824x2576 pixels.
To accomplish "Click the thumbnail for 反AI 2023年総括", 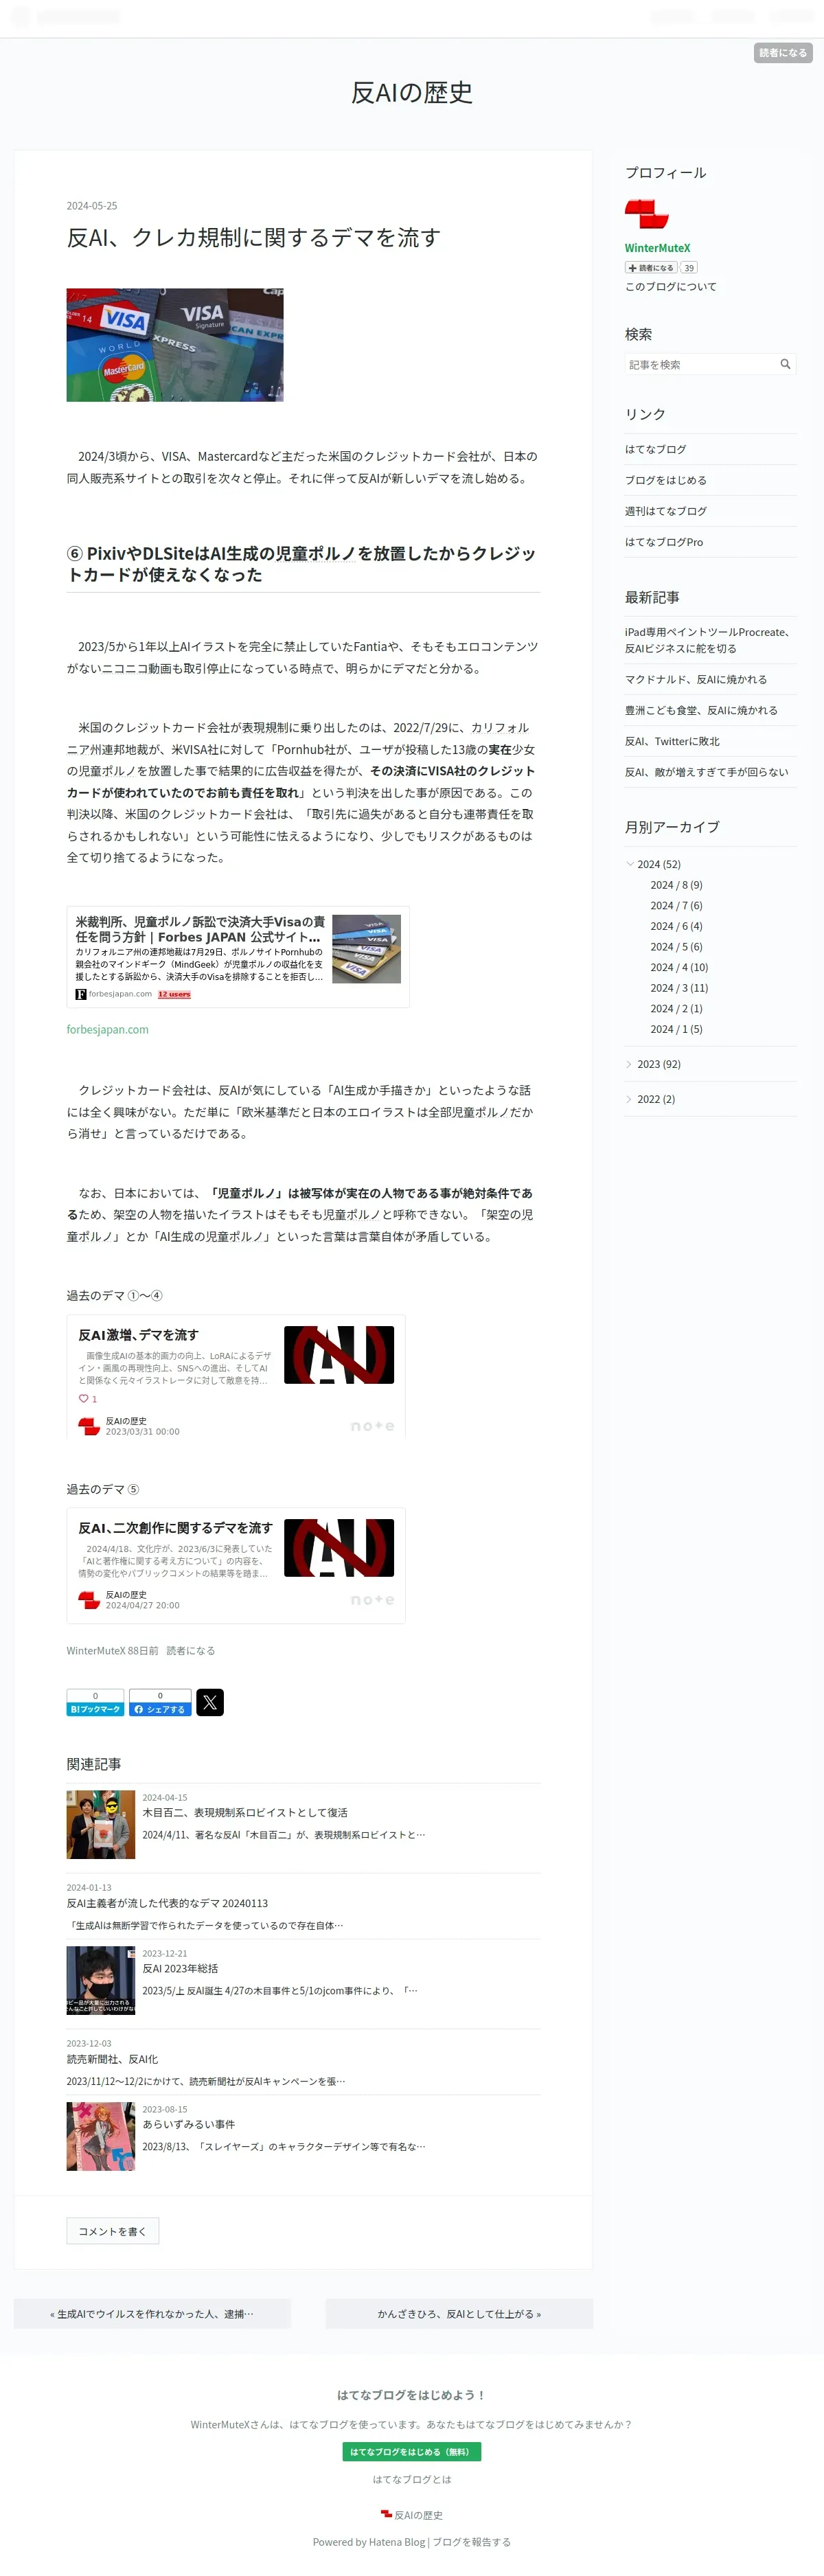I will pyautogui.click(x=101, y=1980).
